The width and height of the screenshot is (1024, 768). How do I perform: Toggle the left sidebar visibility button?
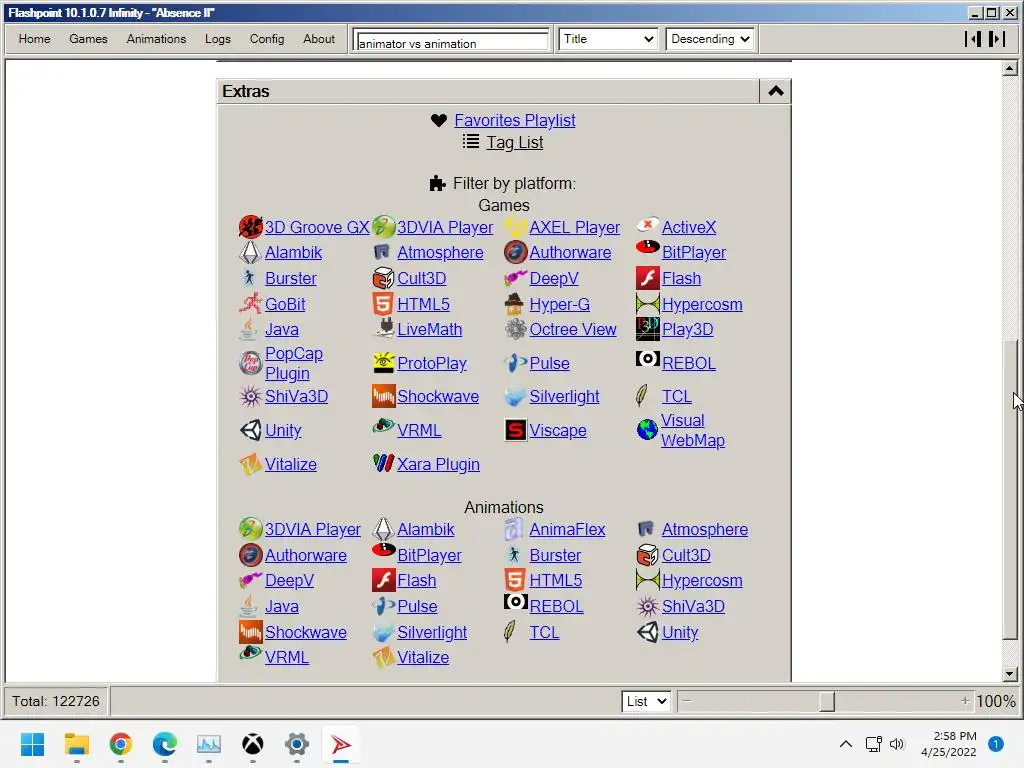(x=973, y=39)
